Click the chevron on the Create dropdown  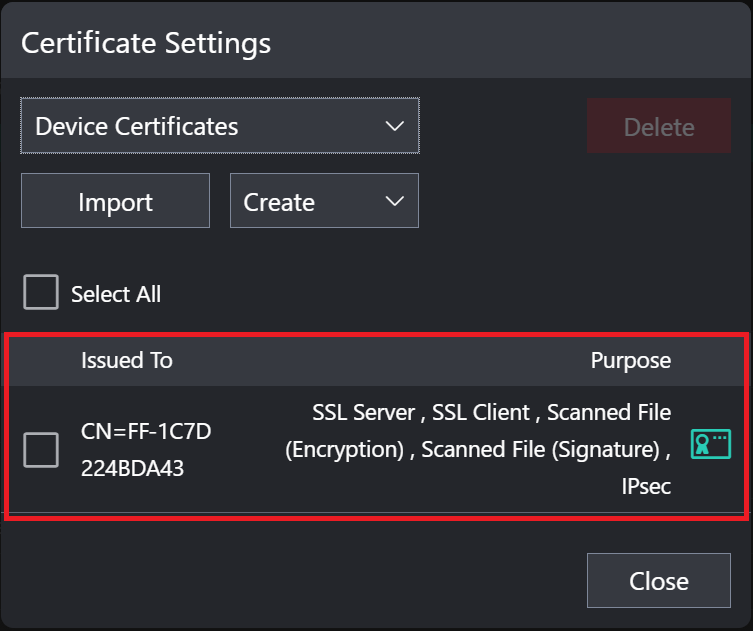[x=394, y=202]
